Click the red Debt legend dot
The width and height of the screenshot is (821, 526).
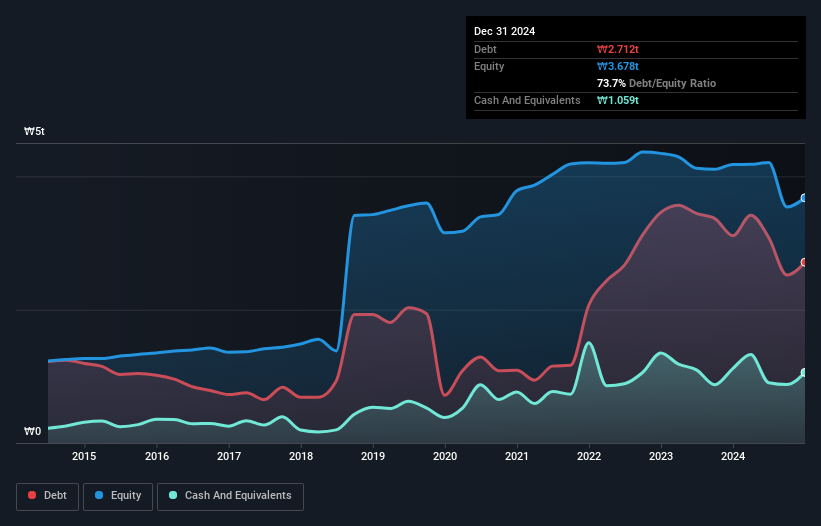tap(32, 495)
